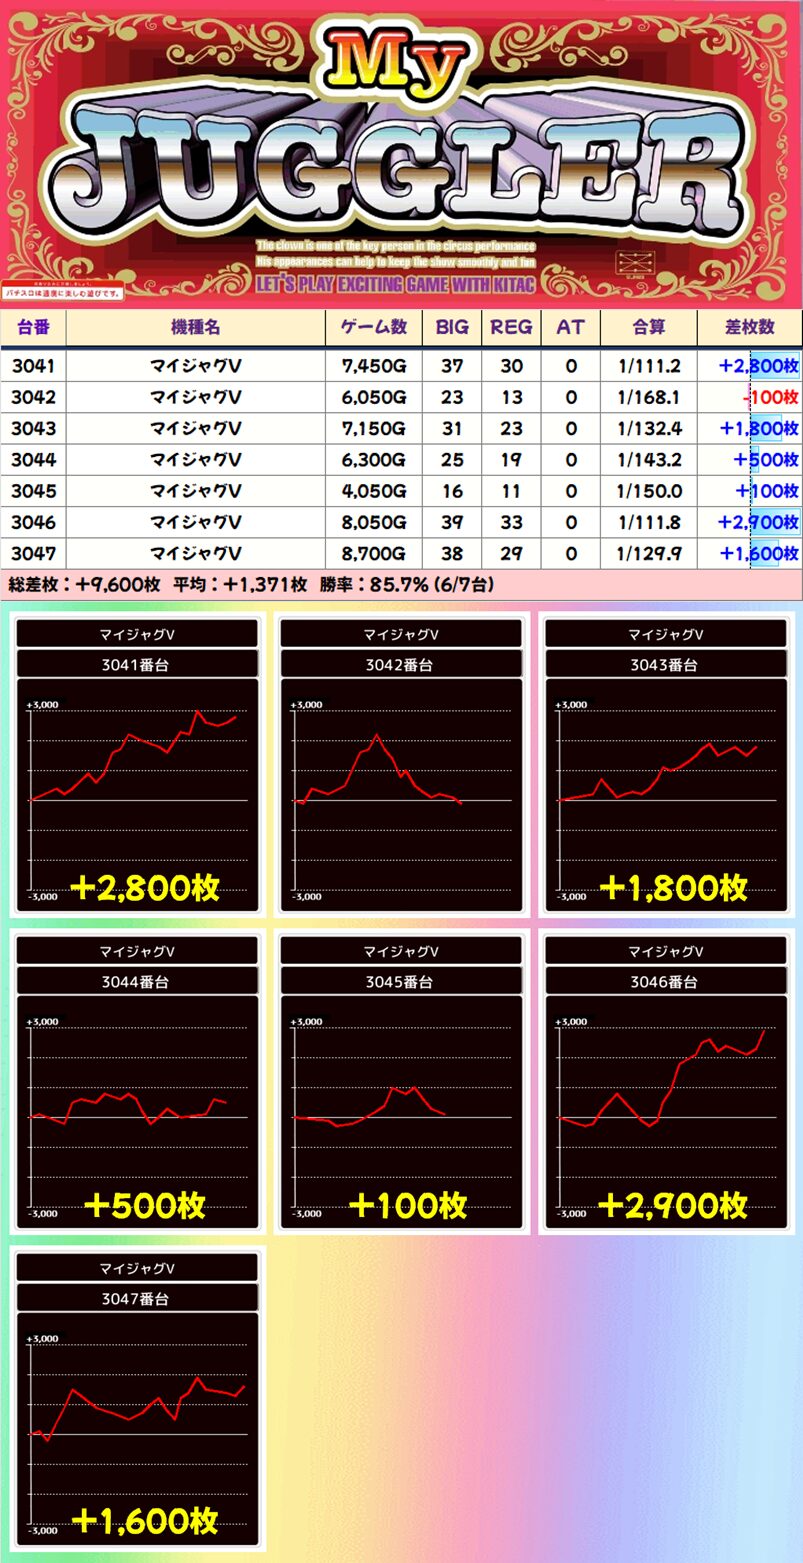Click the 3041番台 graph title label

pyautogui.click(x=138, y=664)
